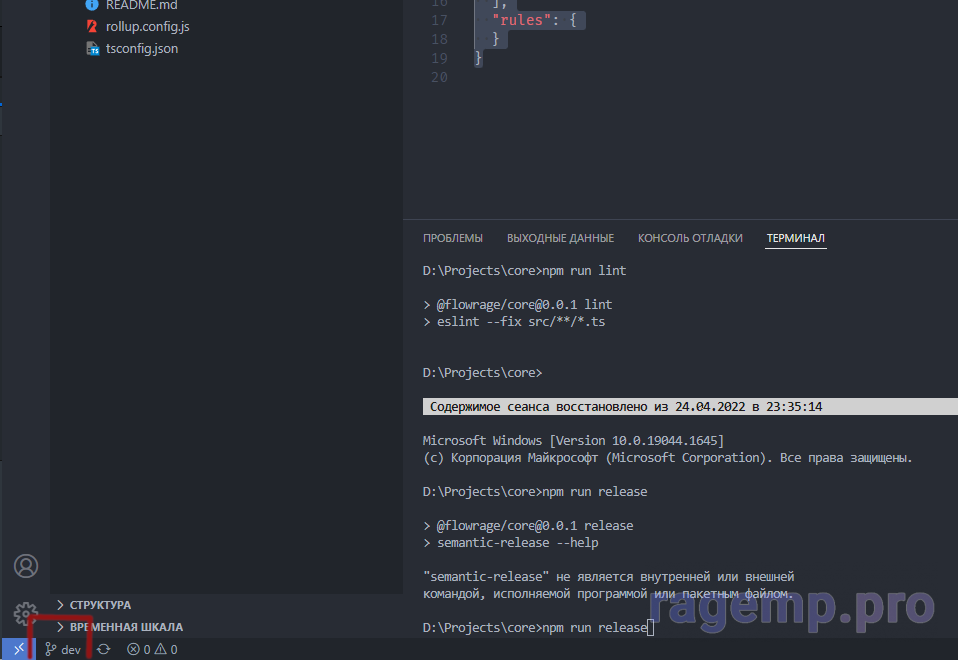Click the "rules" key in editor

(x=521, y=20)
